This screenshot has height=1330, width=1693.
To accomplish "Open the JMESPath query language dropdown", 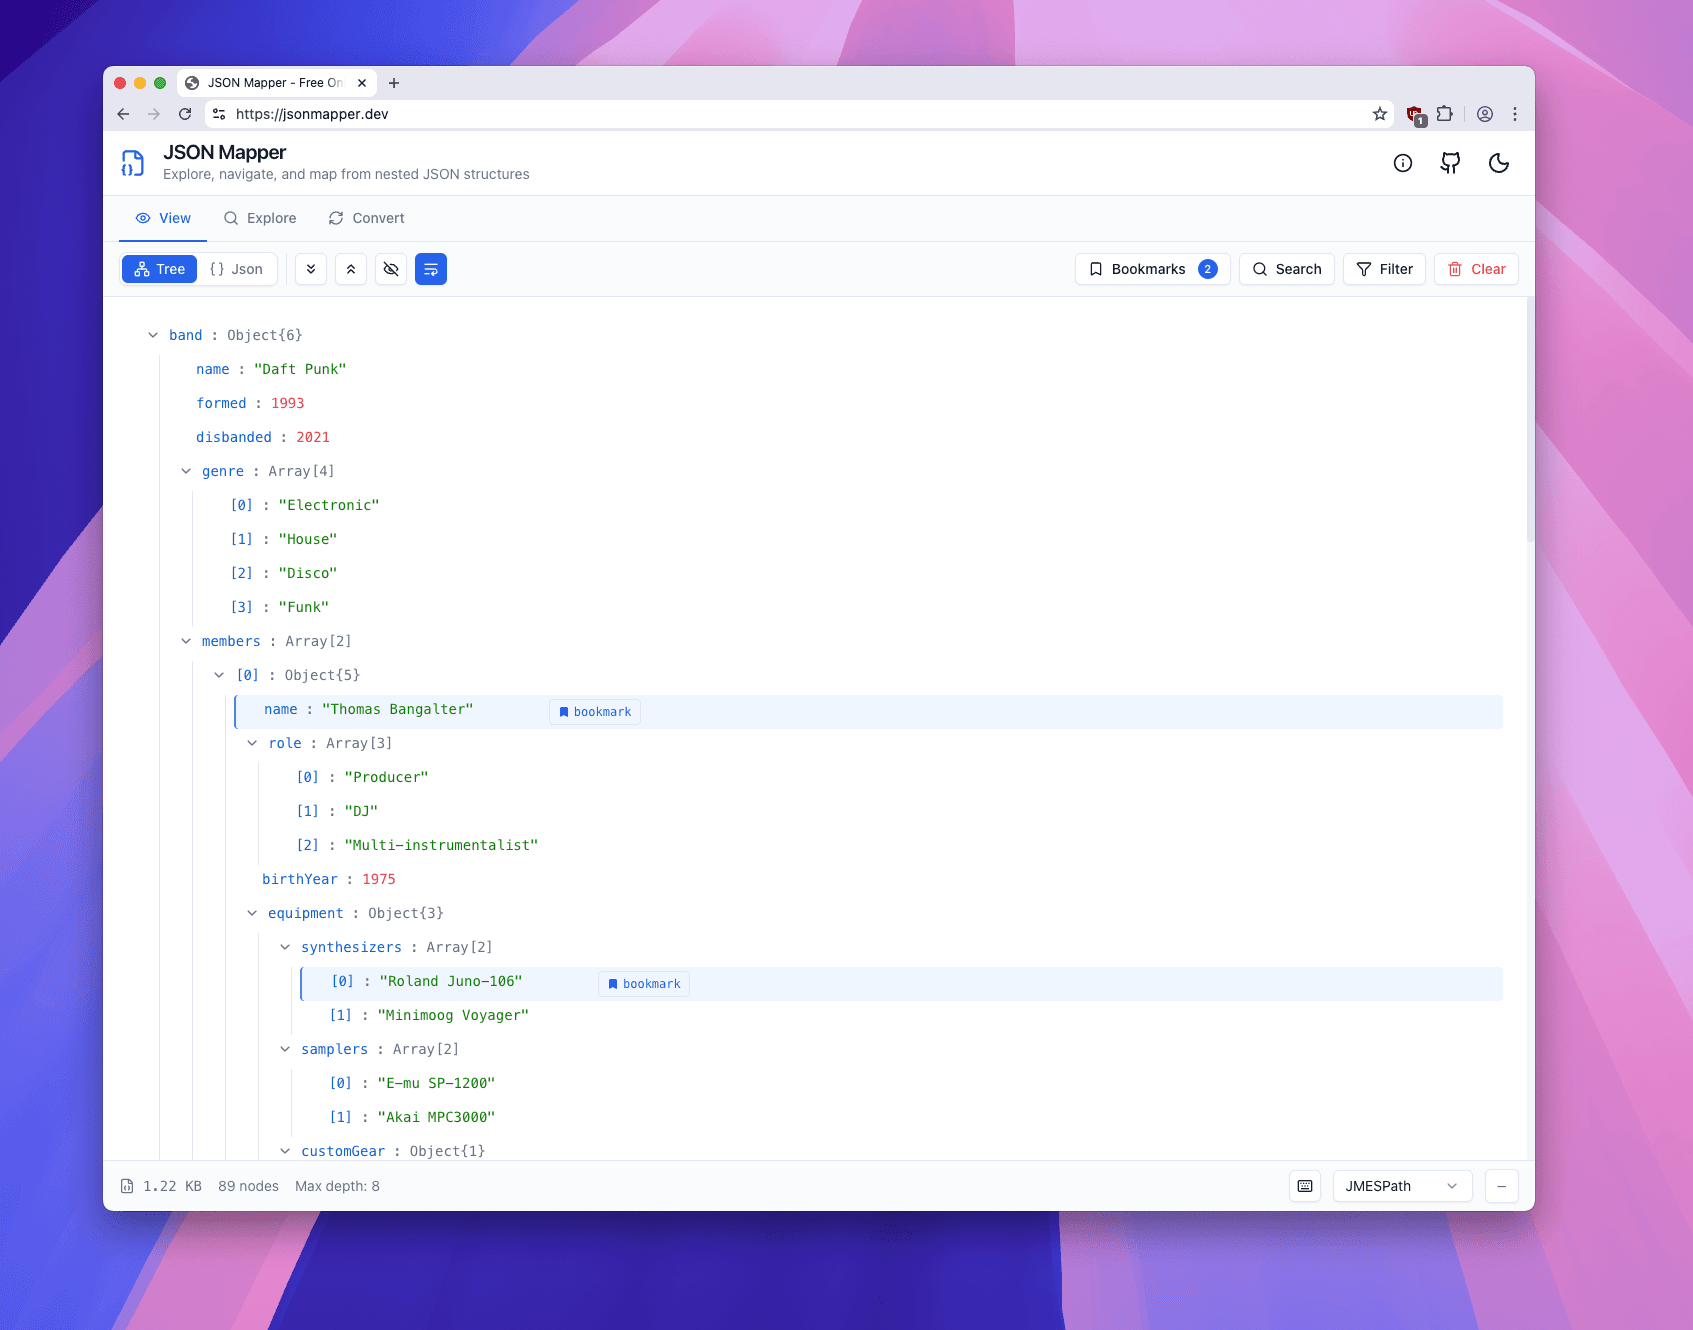I will [1401, 1186].
